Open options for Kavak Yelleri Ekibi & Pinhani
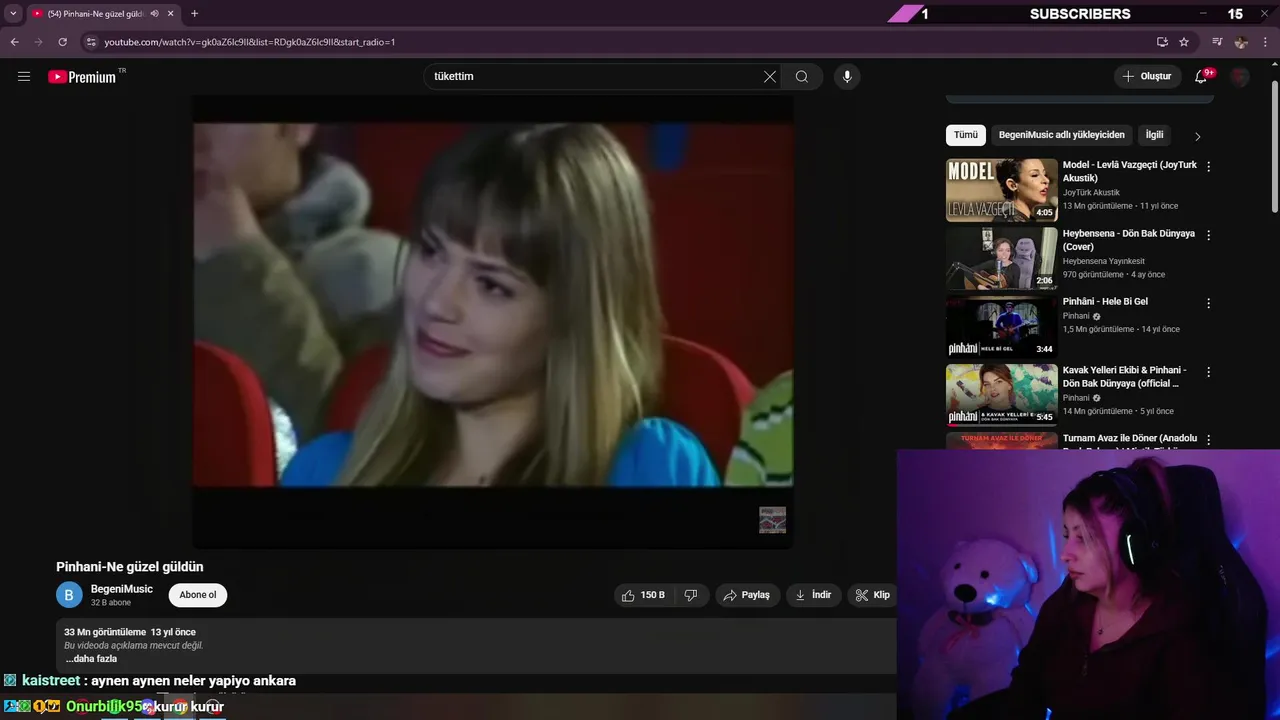Screen dimensions: 1280x720 coord(1208,371)
